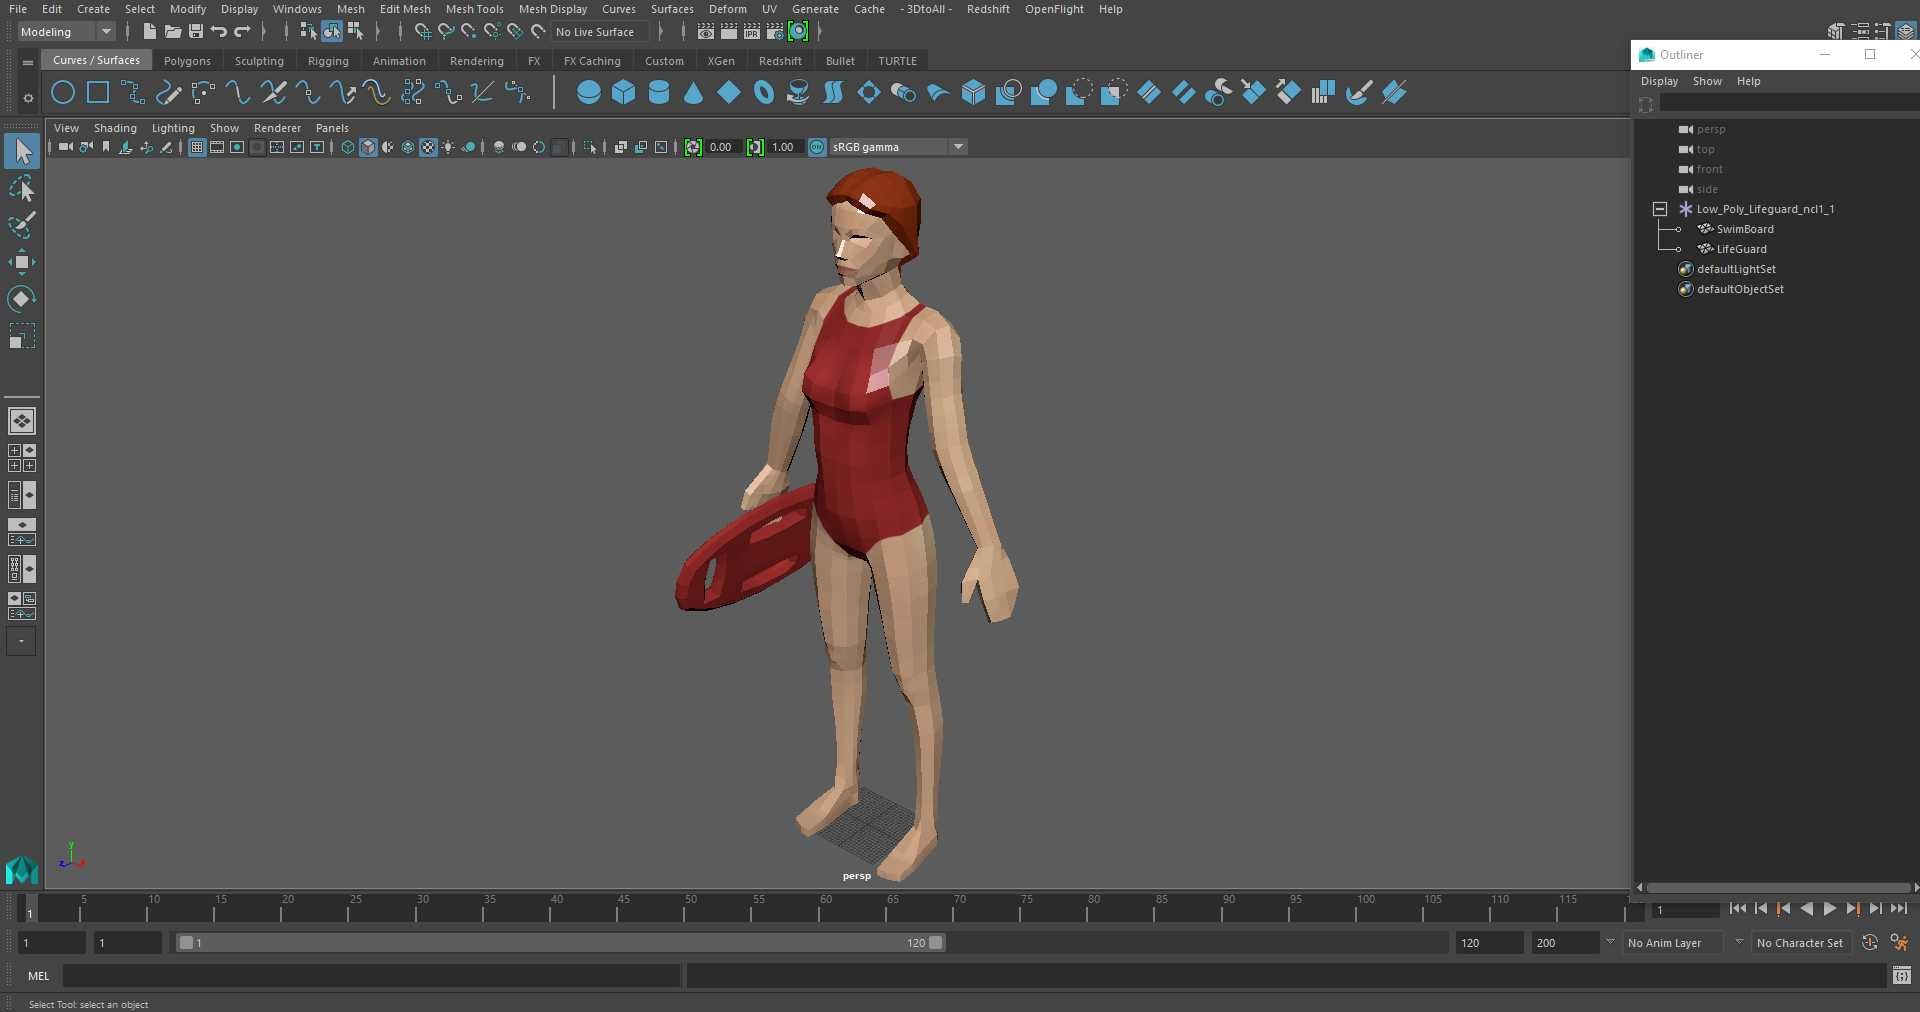This screenshot has height=1012, width=1920.
Task: Open the Modeling menu set dropdown
Action: [66, 32]
